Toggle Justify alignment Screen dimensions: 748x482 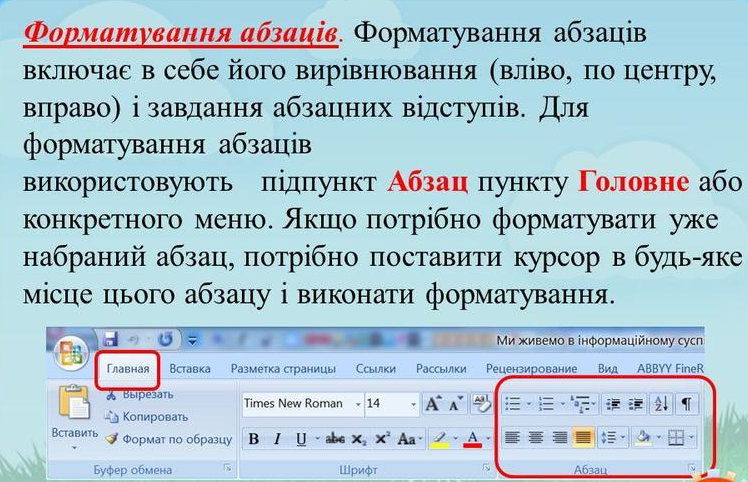(x=583, y=437)
